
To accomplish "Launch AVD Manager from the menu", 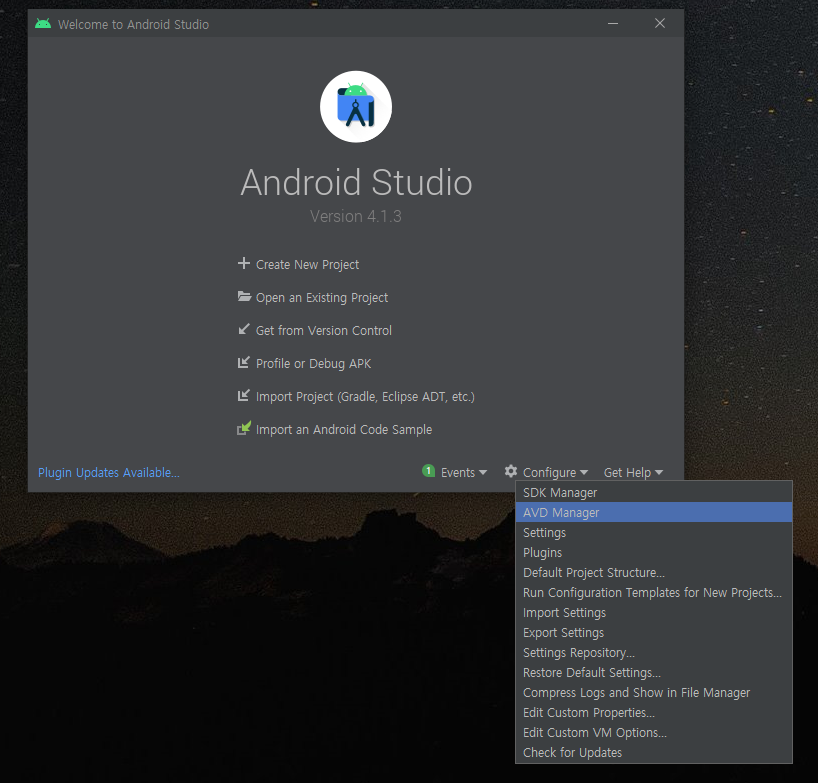I will [x=654, y=512].
